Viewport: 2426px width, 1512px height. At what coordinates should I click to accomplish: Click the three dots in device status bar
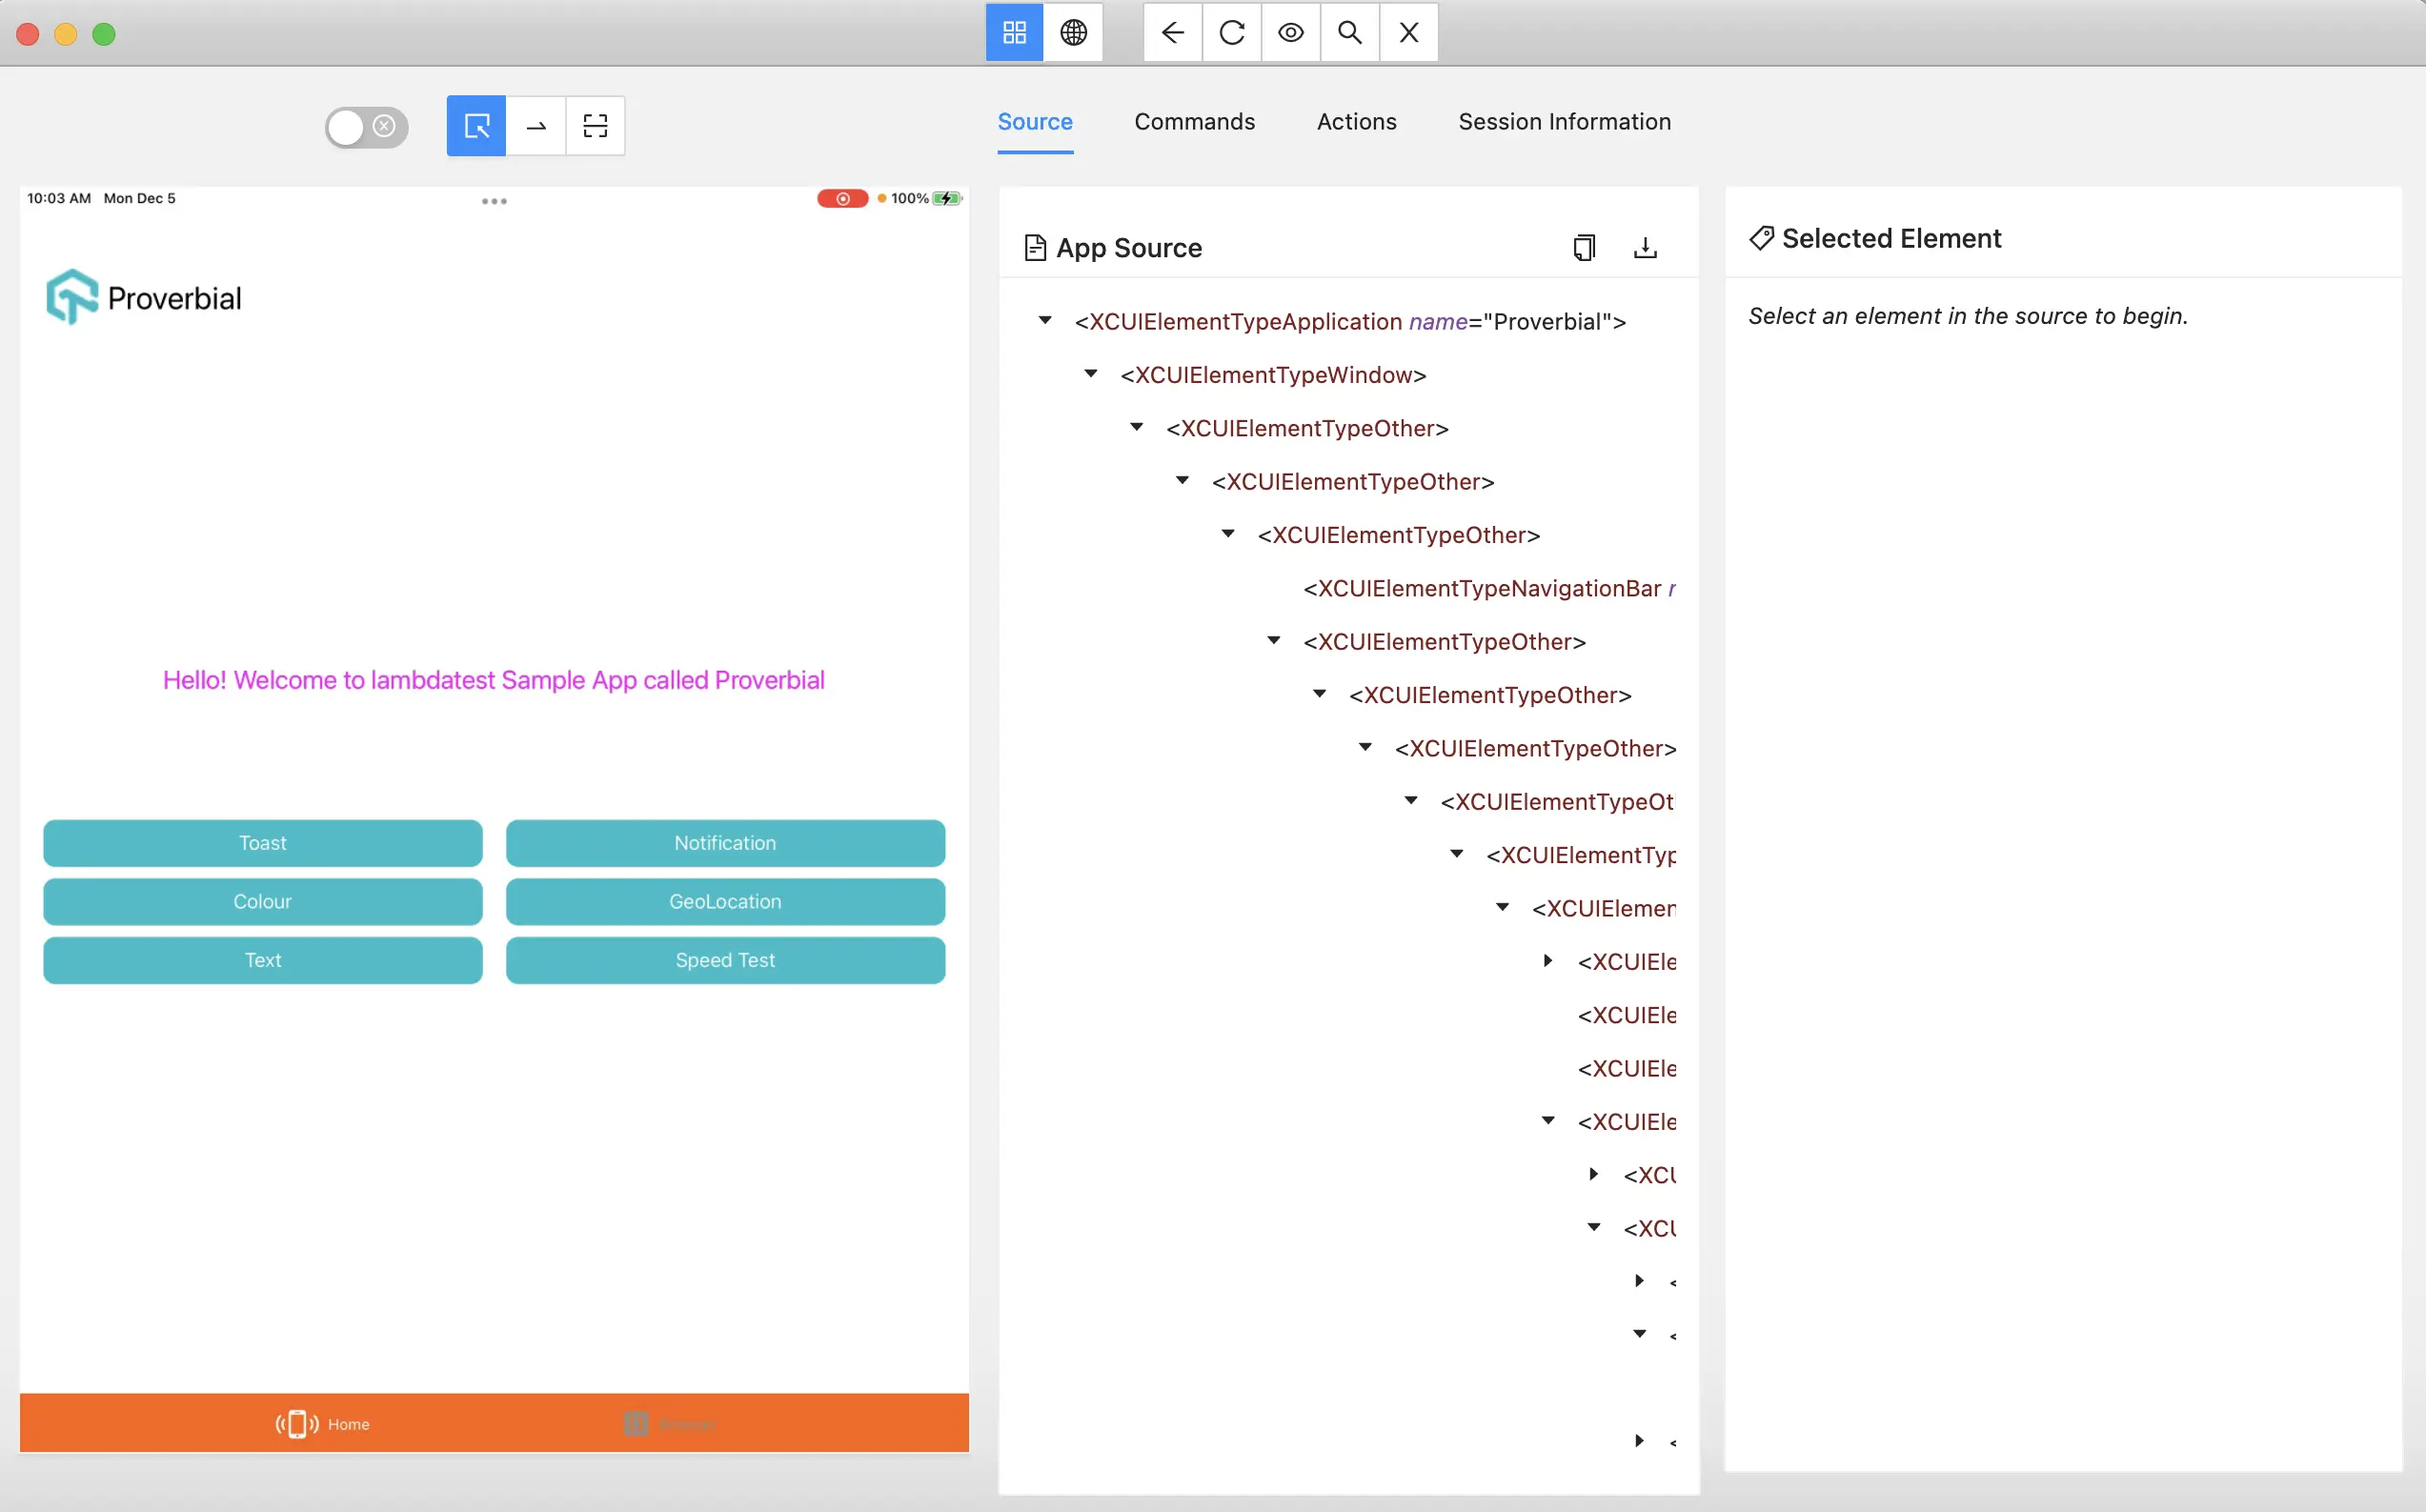(x=494, y=201)
